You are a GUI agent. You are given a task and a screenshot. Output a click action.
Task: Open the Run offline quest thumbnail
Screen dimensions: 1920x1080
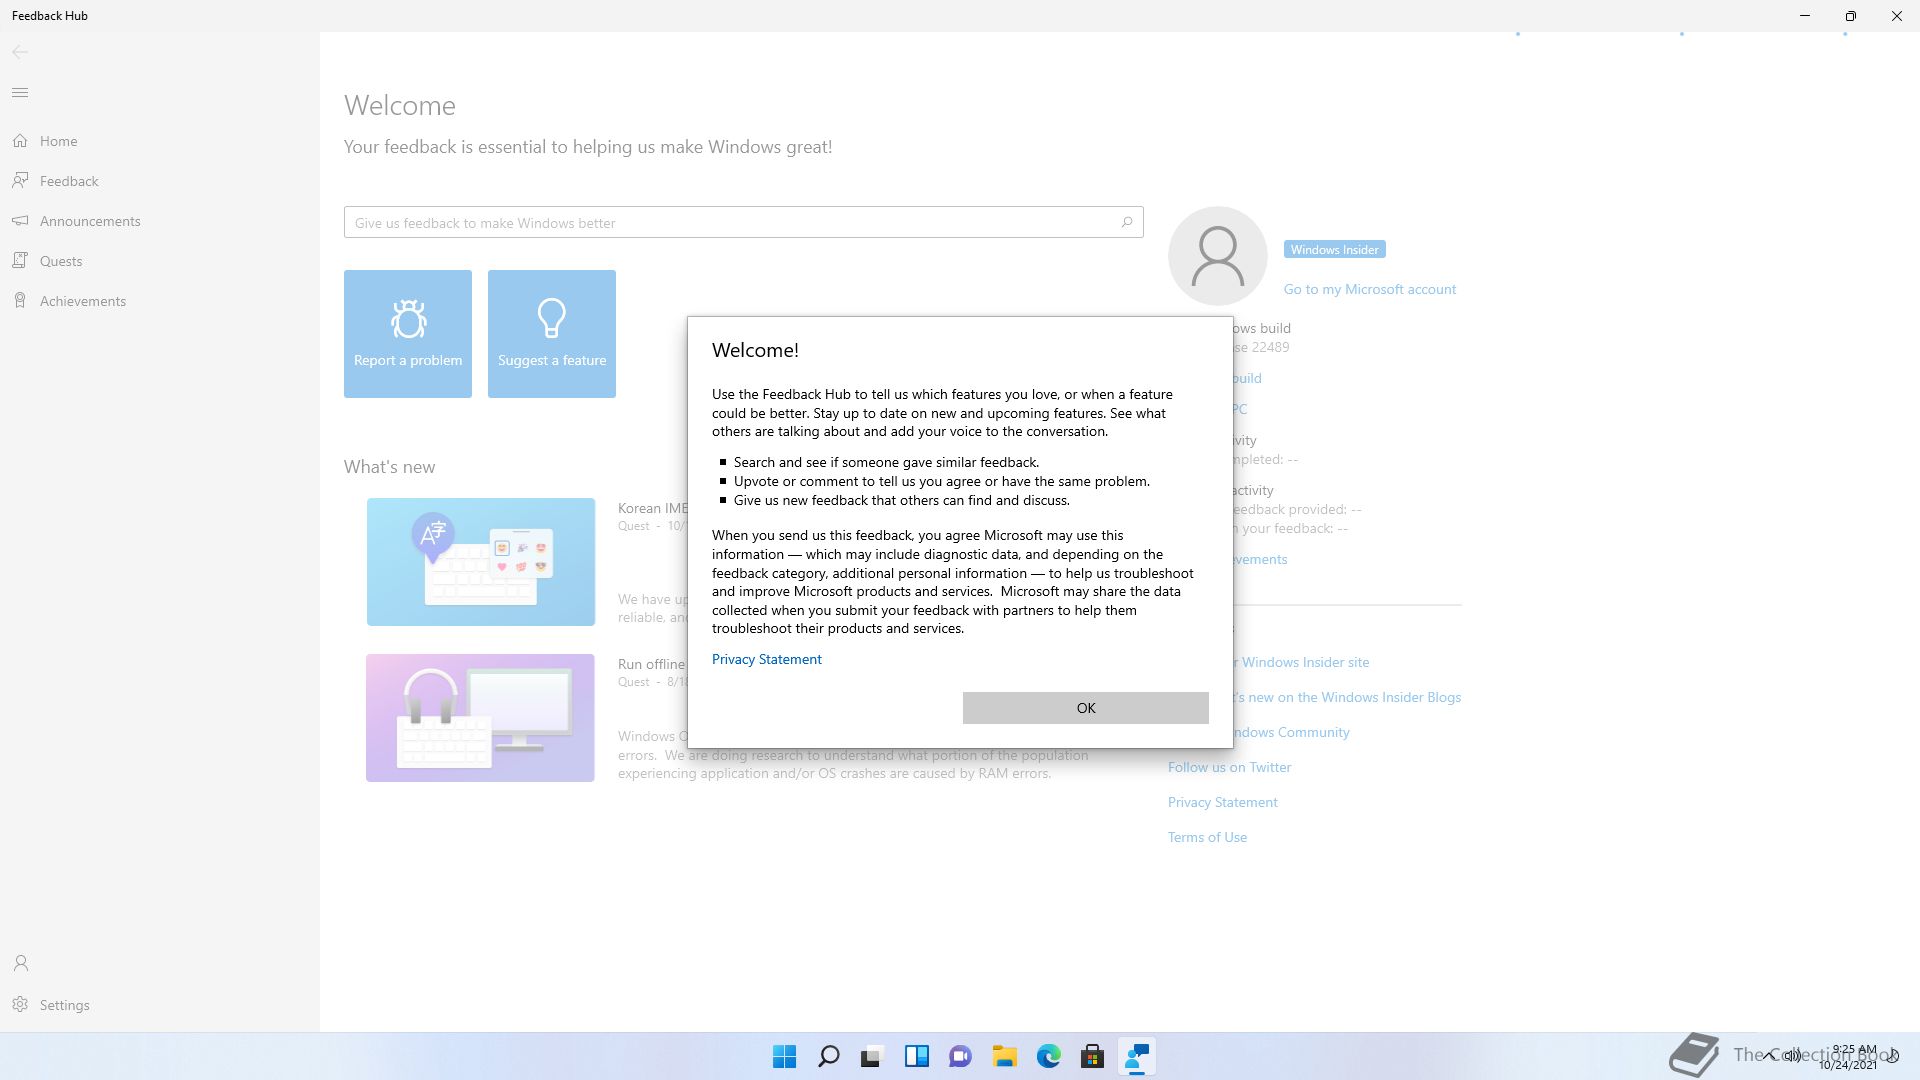point(480,718)
